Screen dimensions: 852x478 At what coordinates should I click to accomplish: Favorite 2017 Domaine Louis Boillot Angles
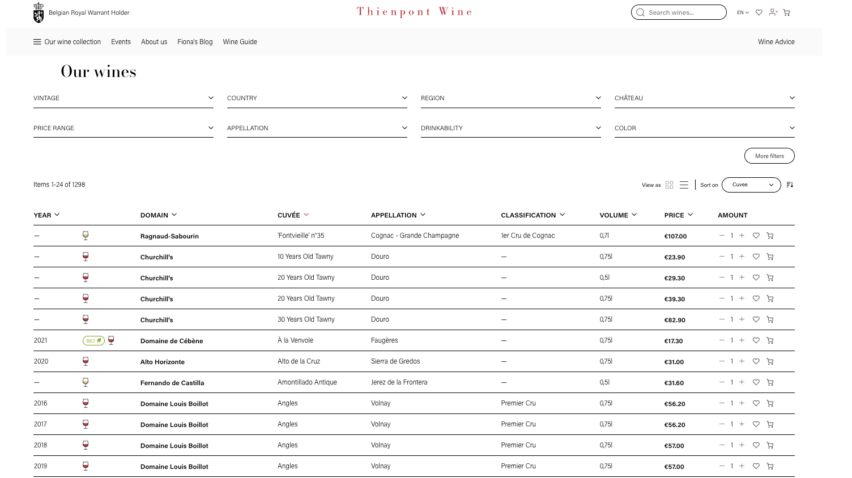click(x=756, y=424)
